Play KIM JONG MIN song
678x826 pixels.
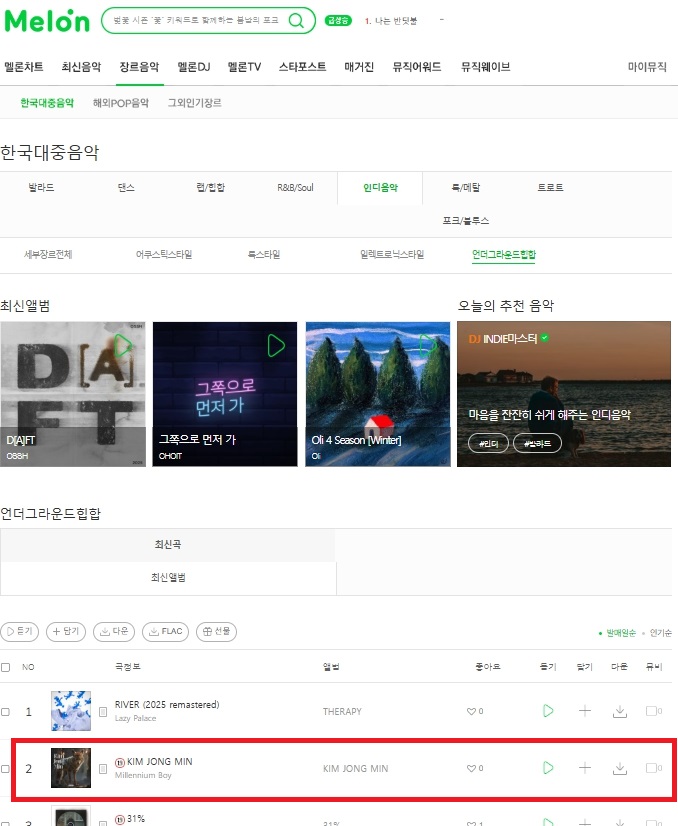point(548,768)
